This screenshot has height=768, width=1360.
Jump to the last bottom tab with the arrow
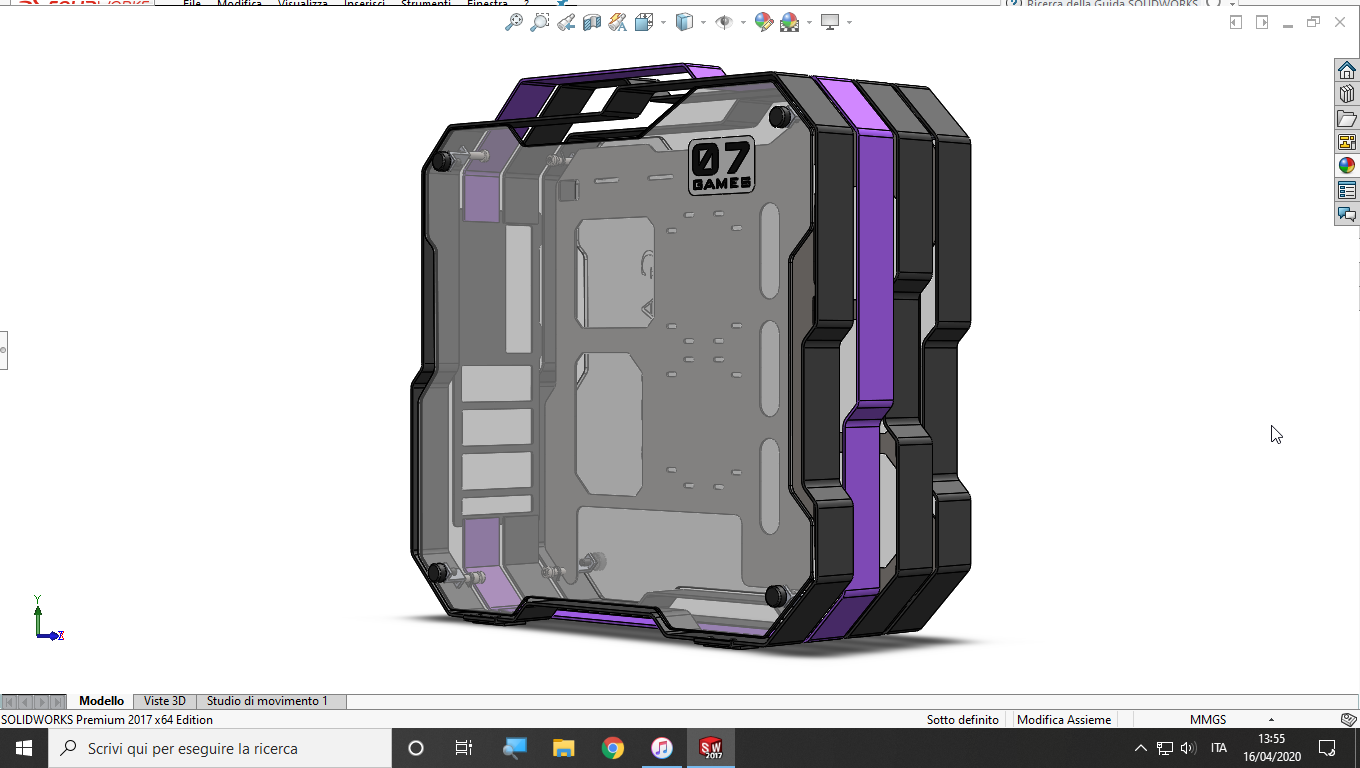(x=58, y=702)
